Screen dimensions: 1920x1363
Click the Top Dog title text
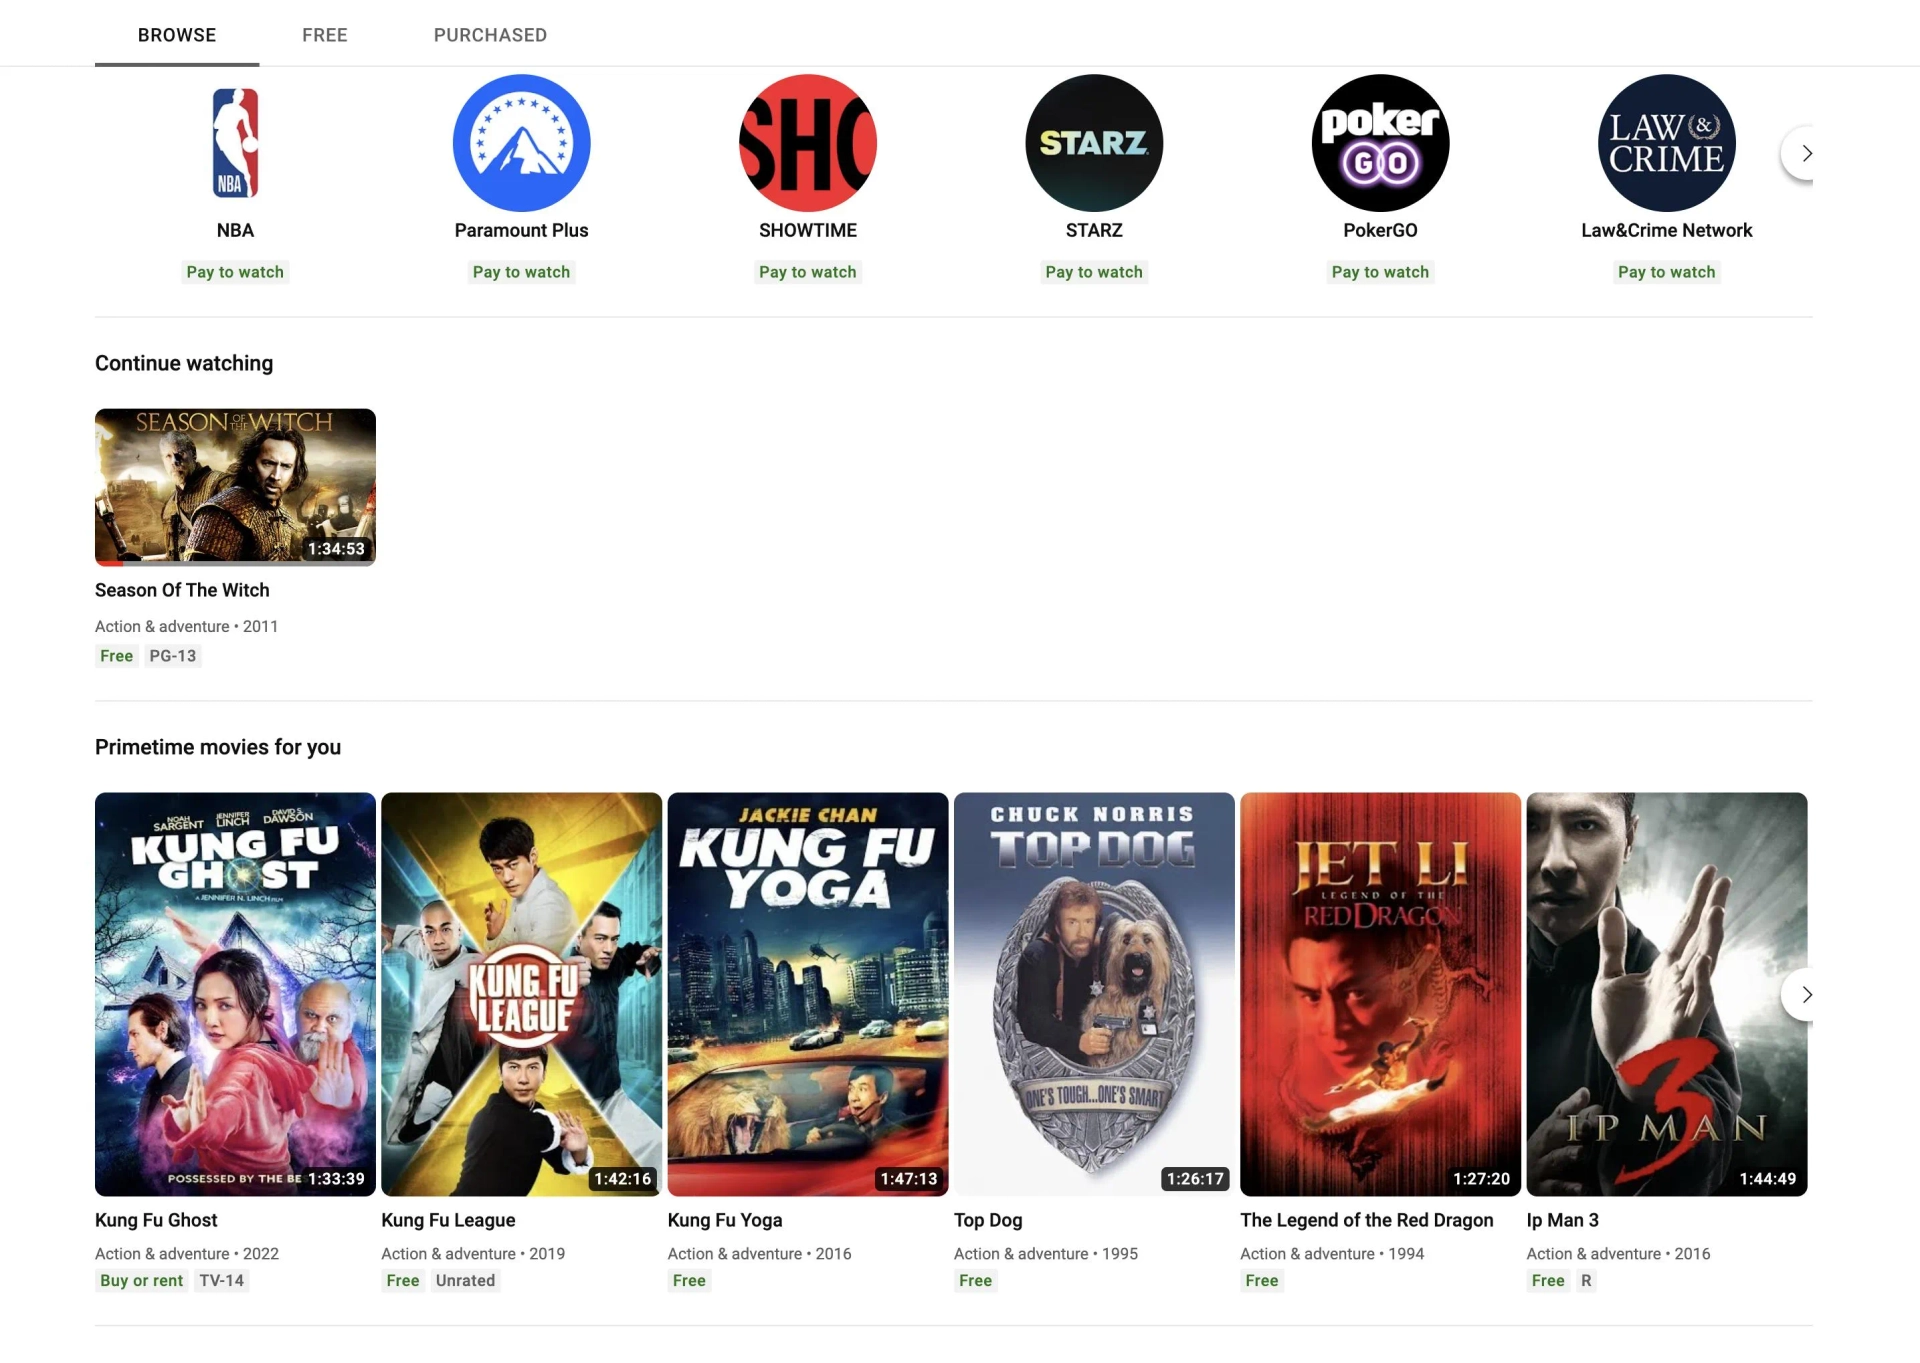coord(988,1220)
